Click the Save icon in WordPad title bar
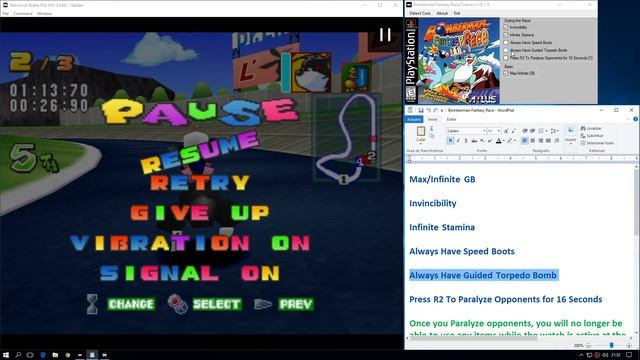The image size is (640, 360). (x=421, y=110)
